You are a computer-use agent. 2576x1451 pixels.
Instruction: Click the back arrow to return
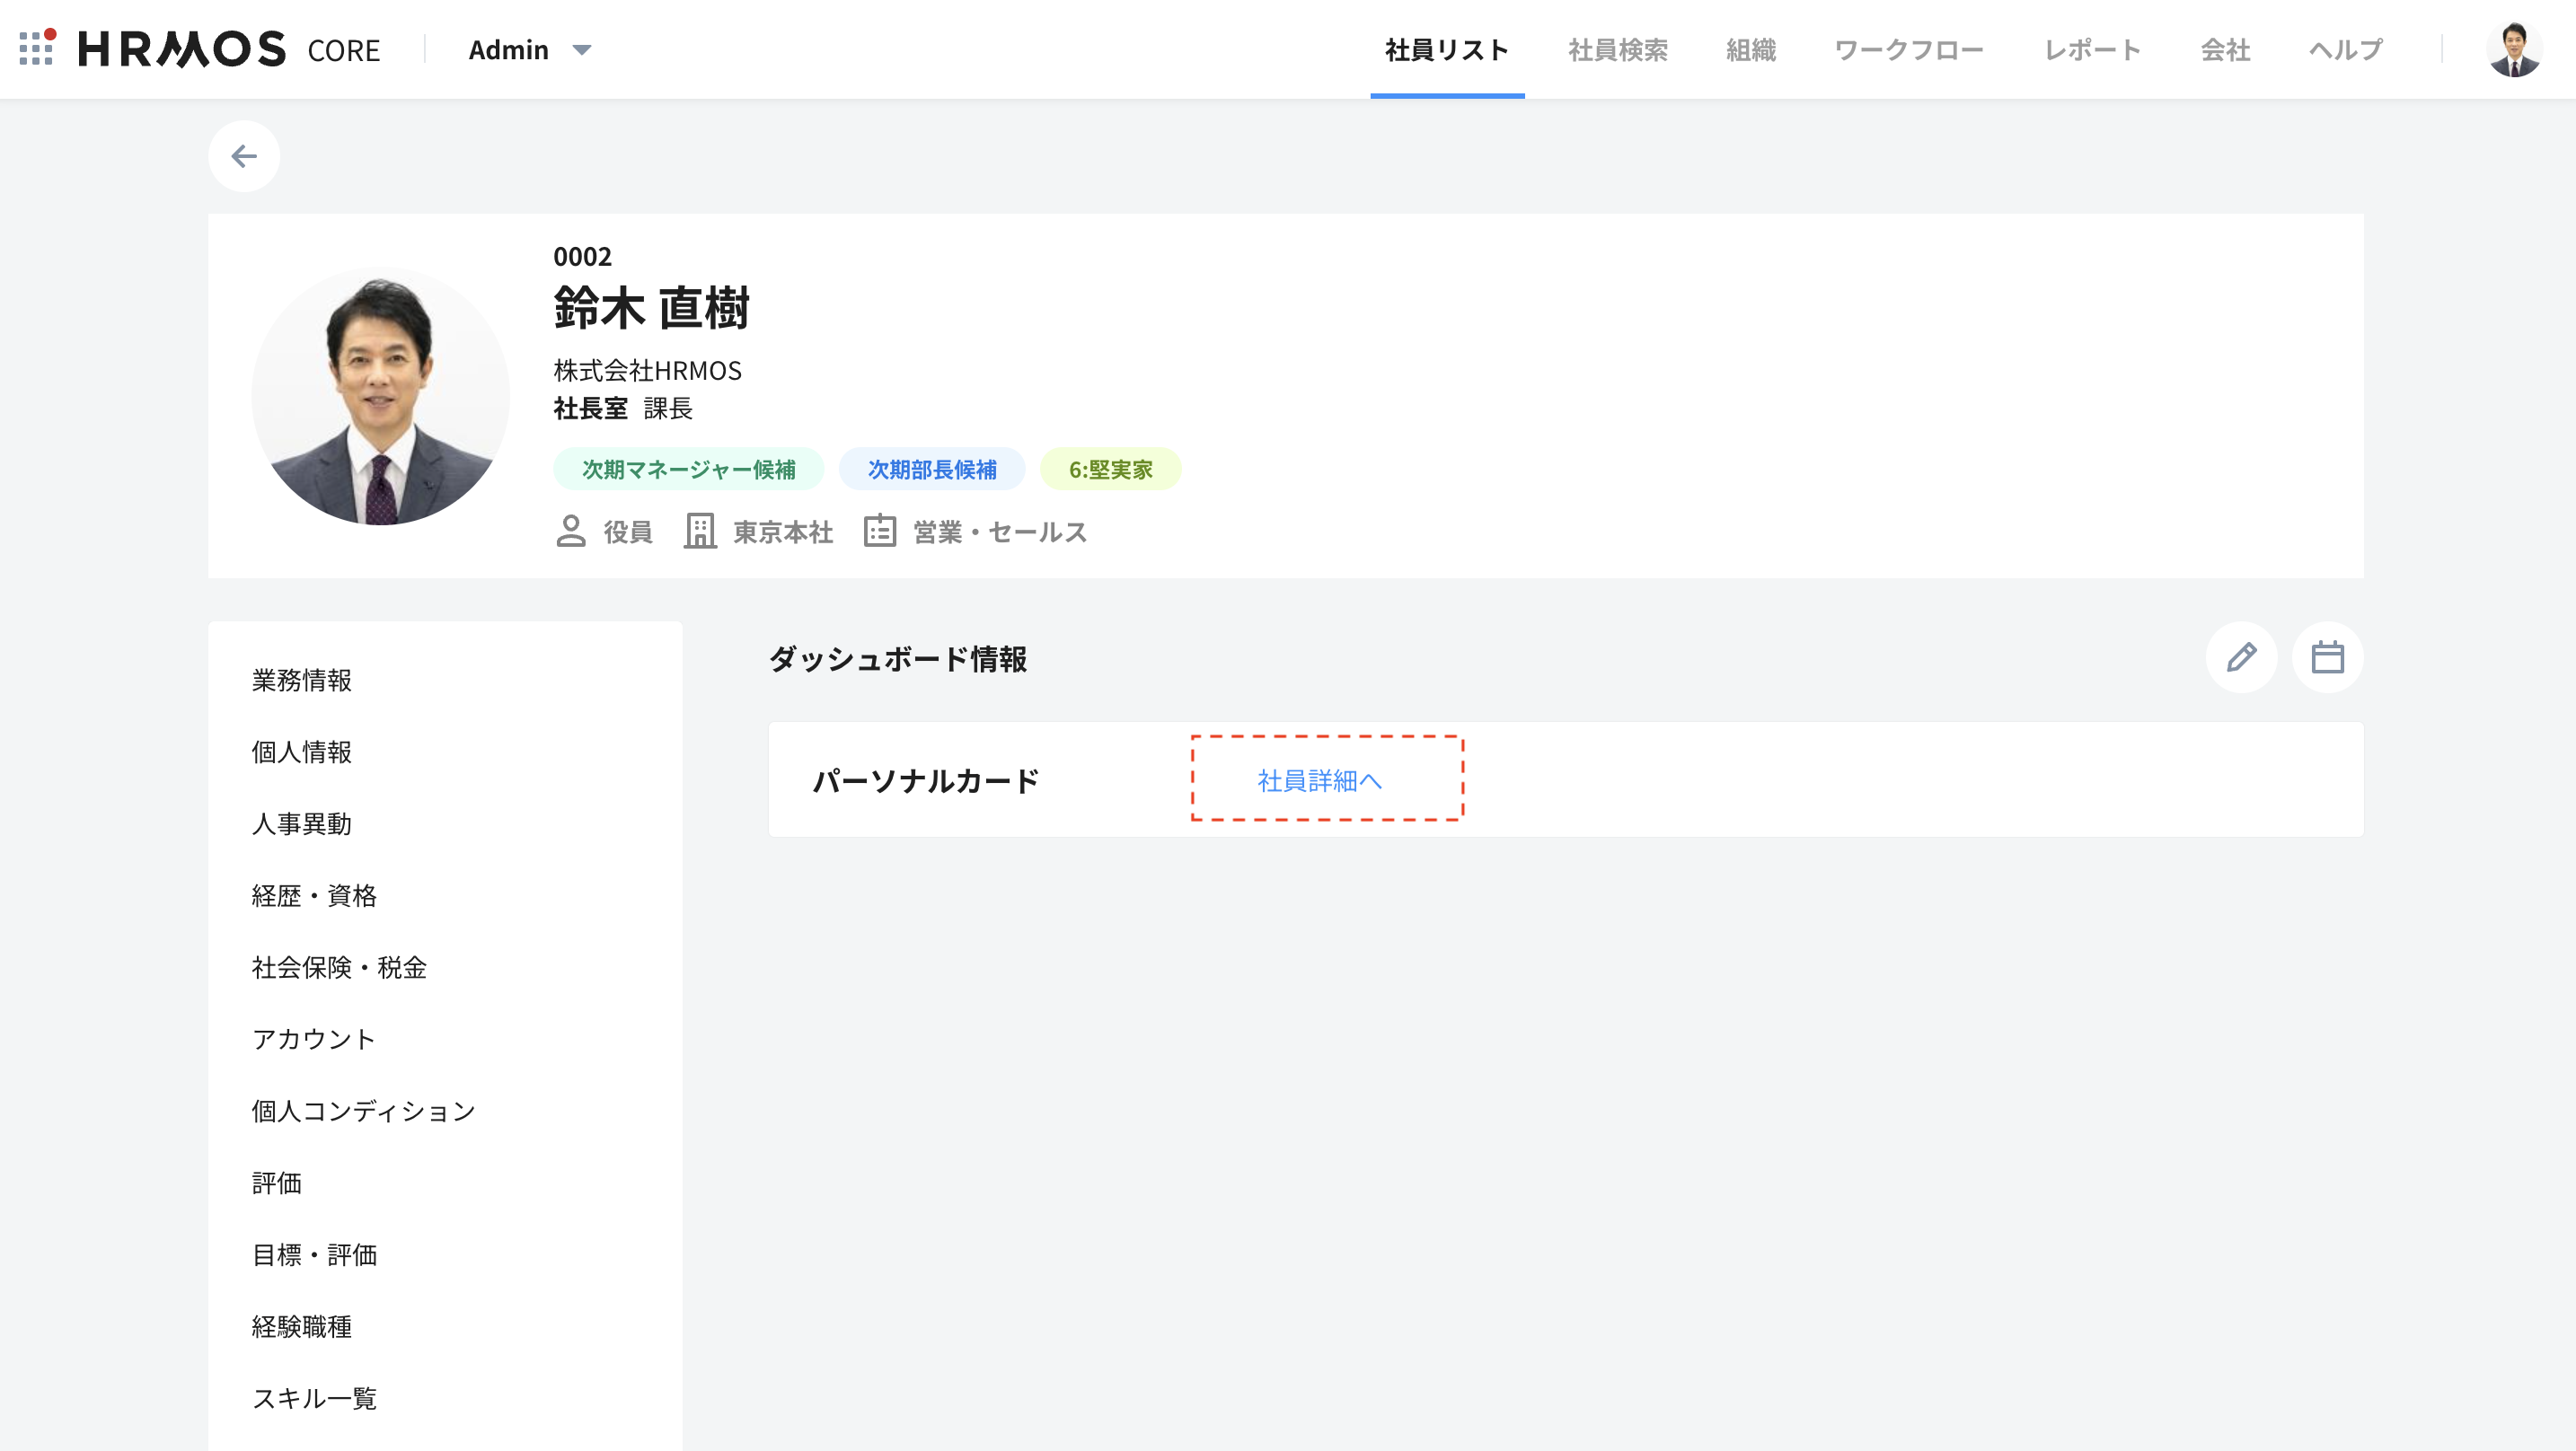243,155
